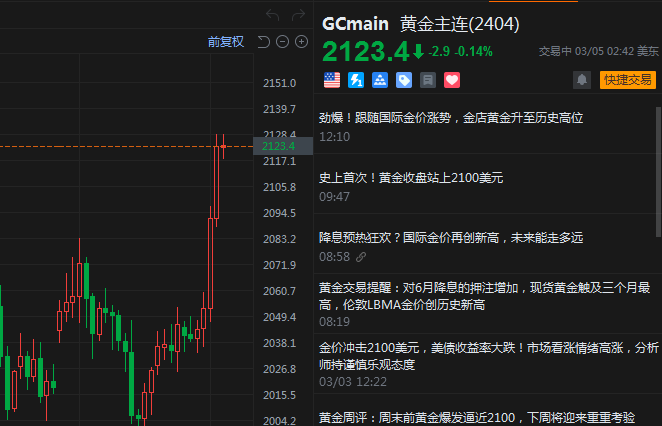Click the GCmain ticker symbol
Image resolution: width=662 pixels, height=426 pixels.
click(x=355, y=24)
